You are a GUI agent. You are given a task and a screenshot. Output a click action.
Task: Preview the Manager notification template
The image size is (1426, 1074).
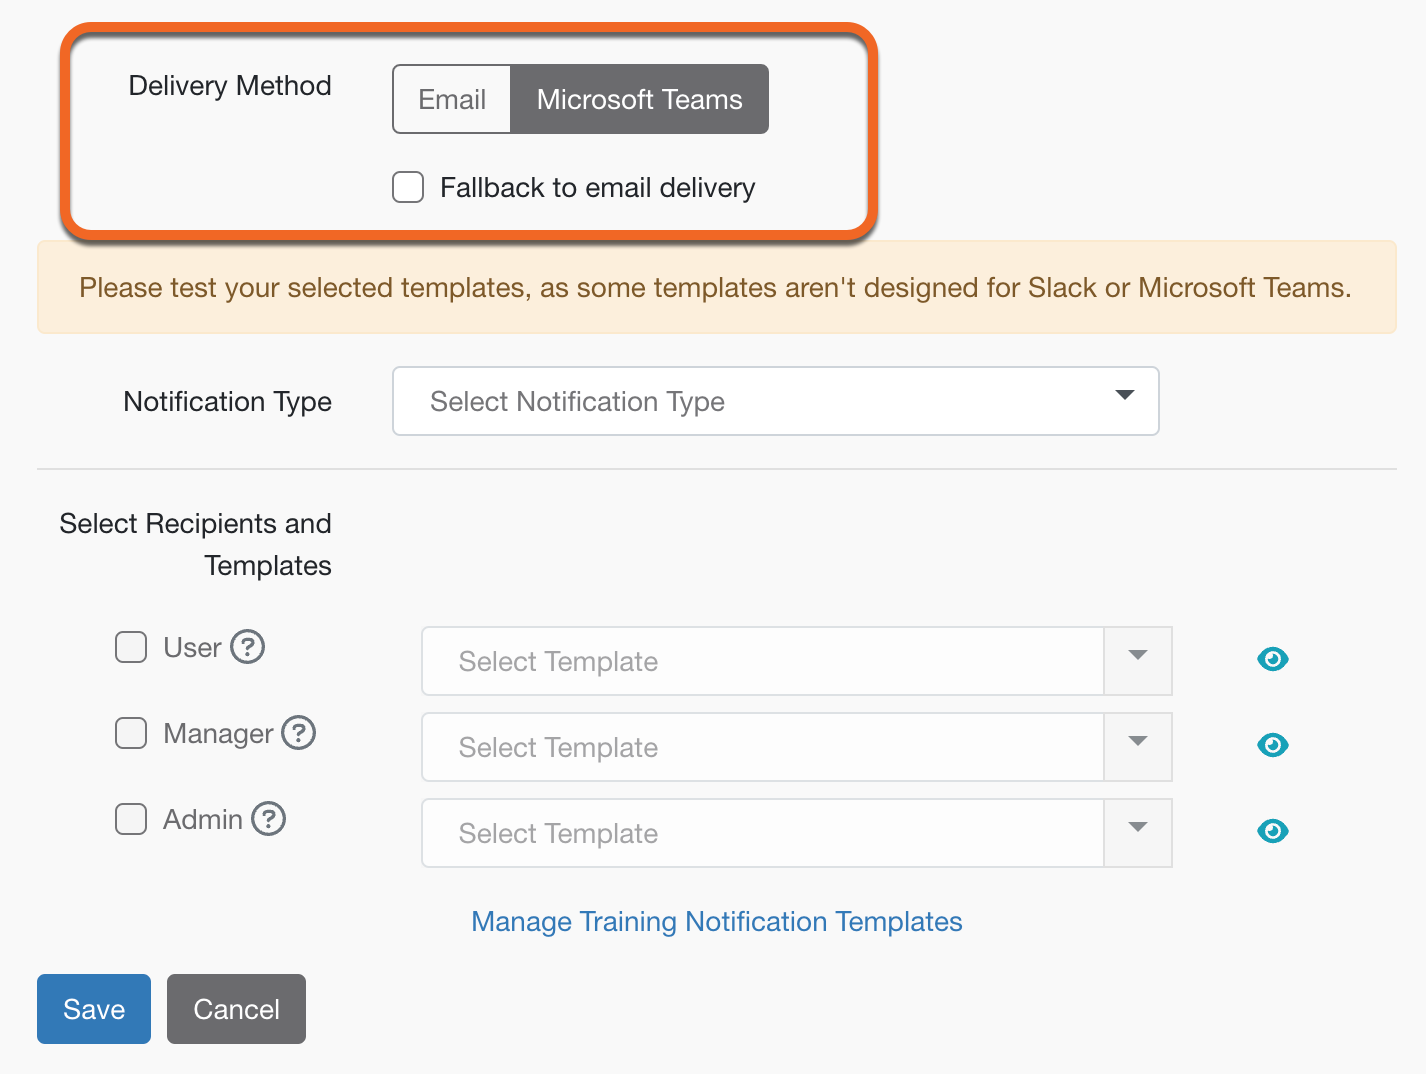[x=1272, y=745]
